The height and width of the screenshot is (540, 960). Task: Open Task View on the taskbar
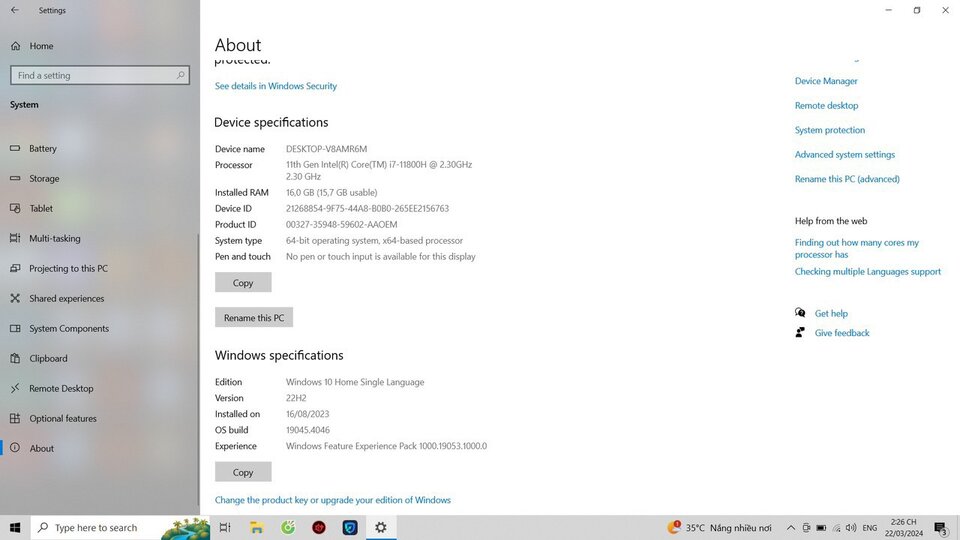[225, 527]
